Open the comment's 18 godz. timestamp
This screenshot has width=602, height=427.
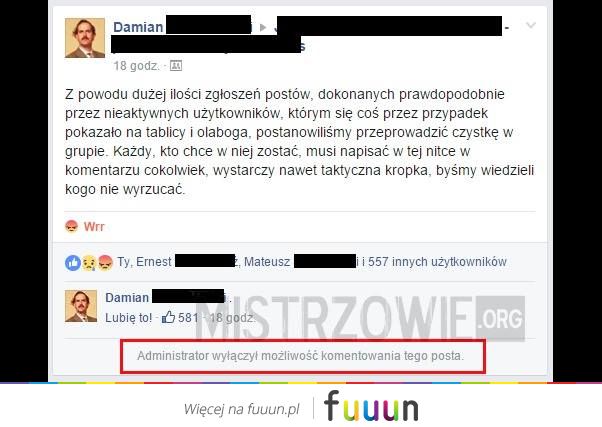tap(232, 318)
